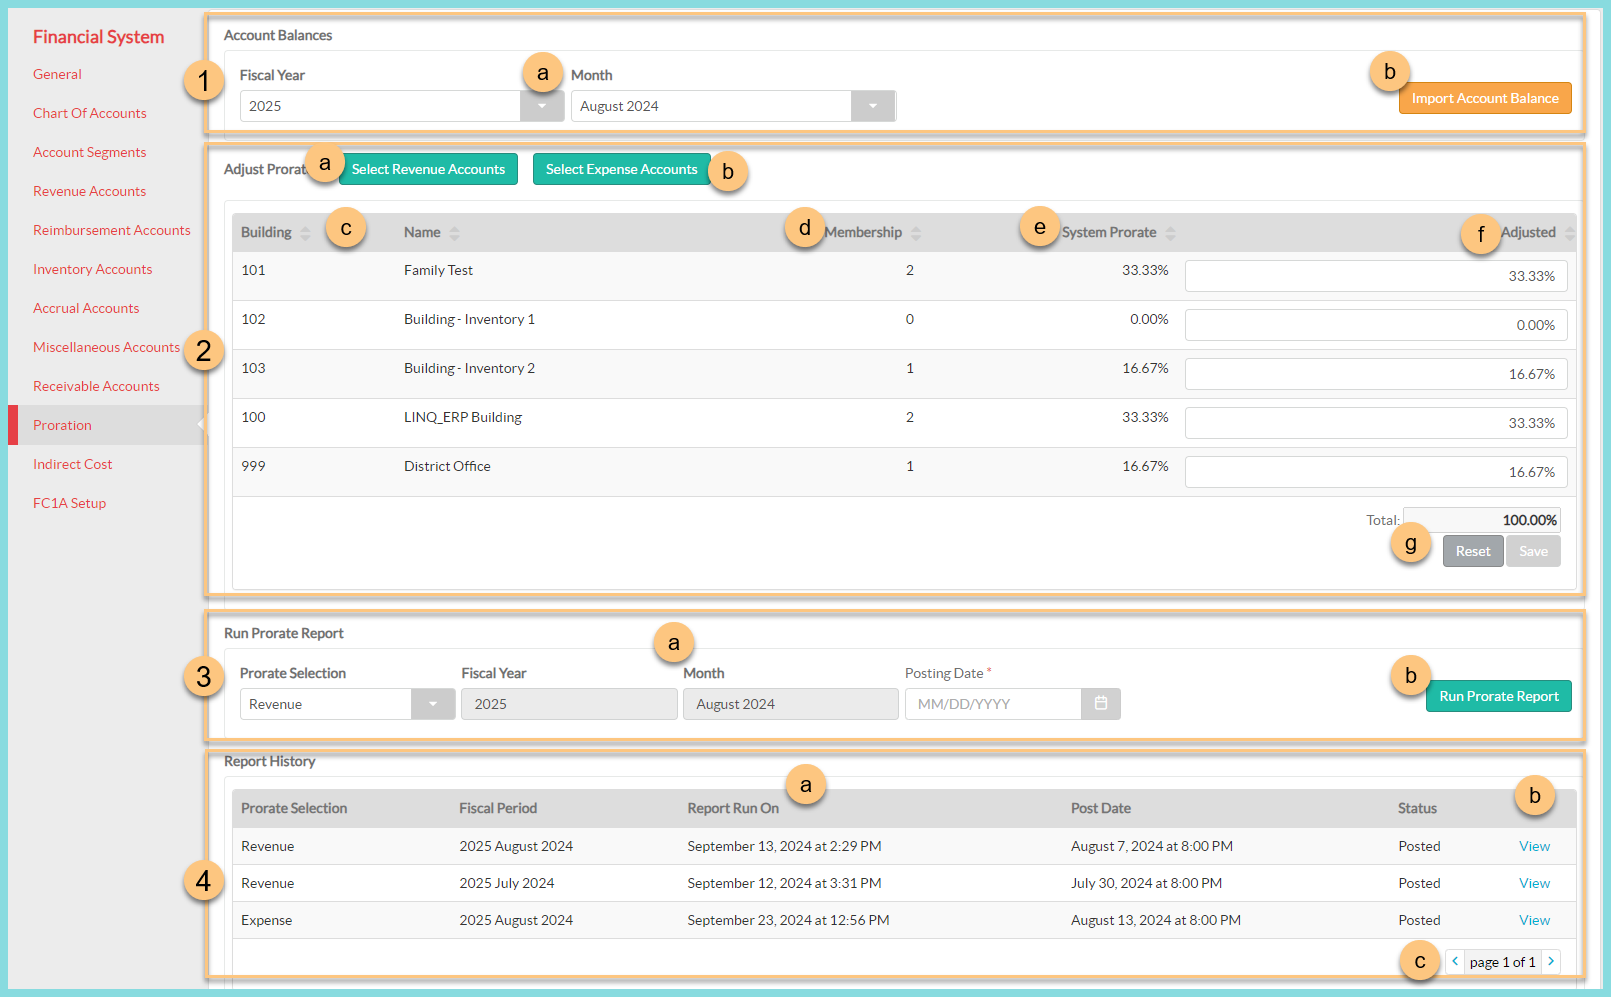The width and height of the screenshot is (1611, 997).
Task: Open Chart Of Accounts in sidebar
Action: pyautogui.click(x=90, y=113)
